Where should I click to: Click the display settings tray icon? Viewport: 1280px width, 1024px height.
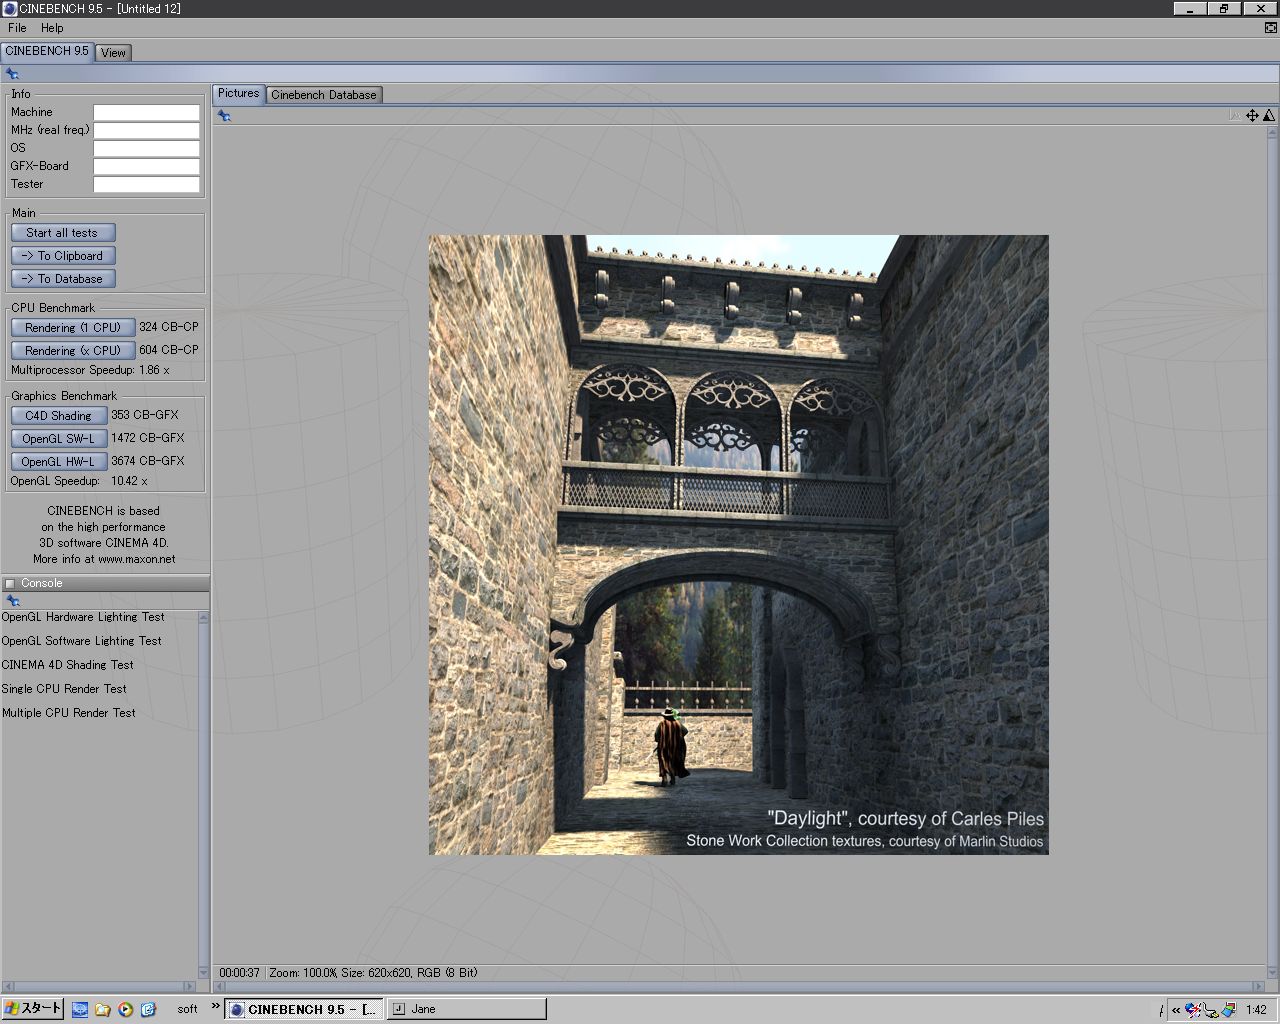click(x=1228, y=1010)
